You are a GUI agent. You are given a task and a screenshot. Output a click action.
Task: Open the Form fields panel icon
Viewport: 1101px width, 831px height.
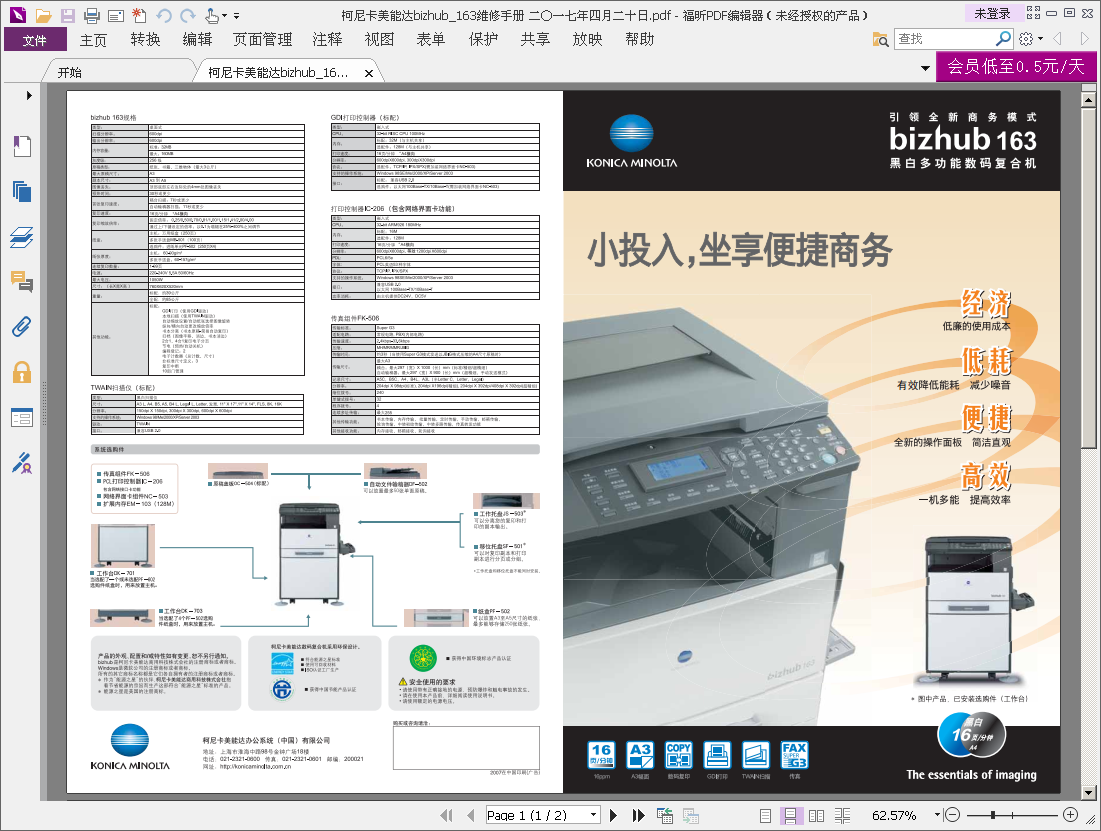[x=22, y=418]
